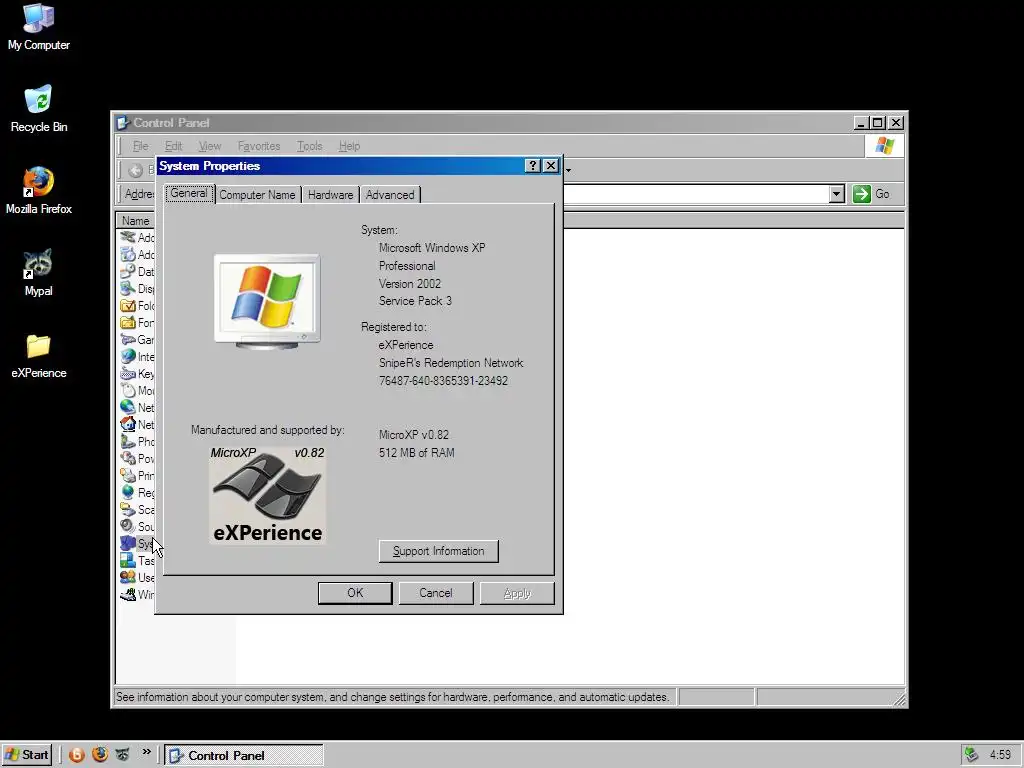Launch Firefox from the quick launch bar

coord(100,754)
